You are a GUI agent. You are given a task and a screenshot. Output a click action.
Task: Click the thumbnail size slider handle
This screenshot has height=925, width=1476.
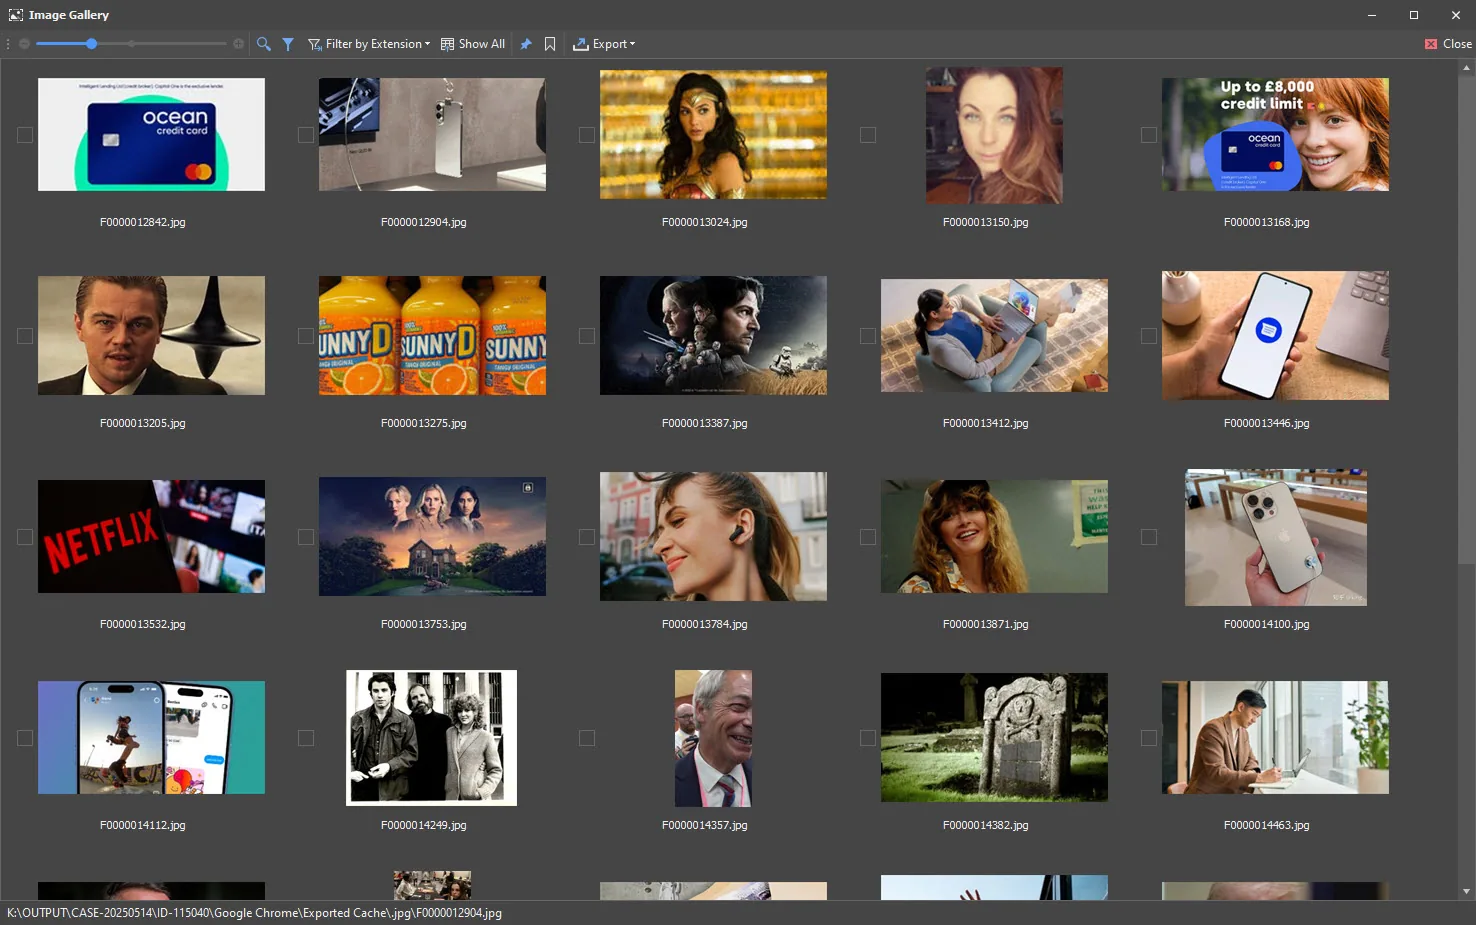coord(92,44)
